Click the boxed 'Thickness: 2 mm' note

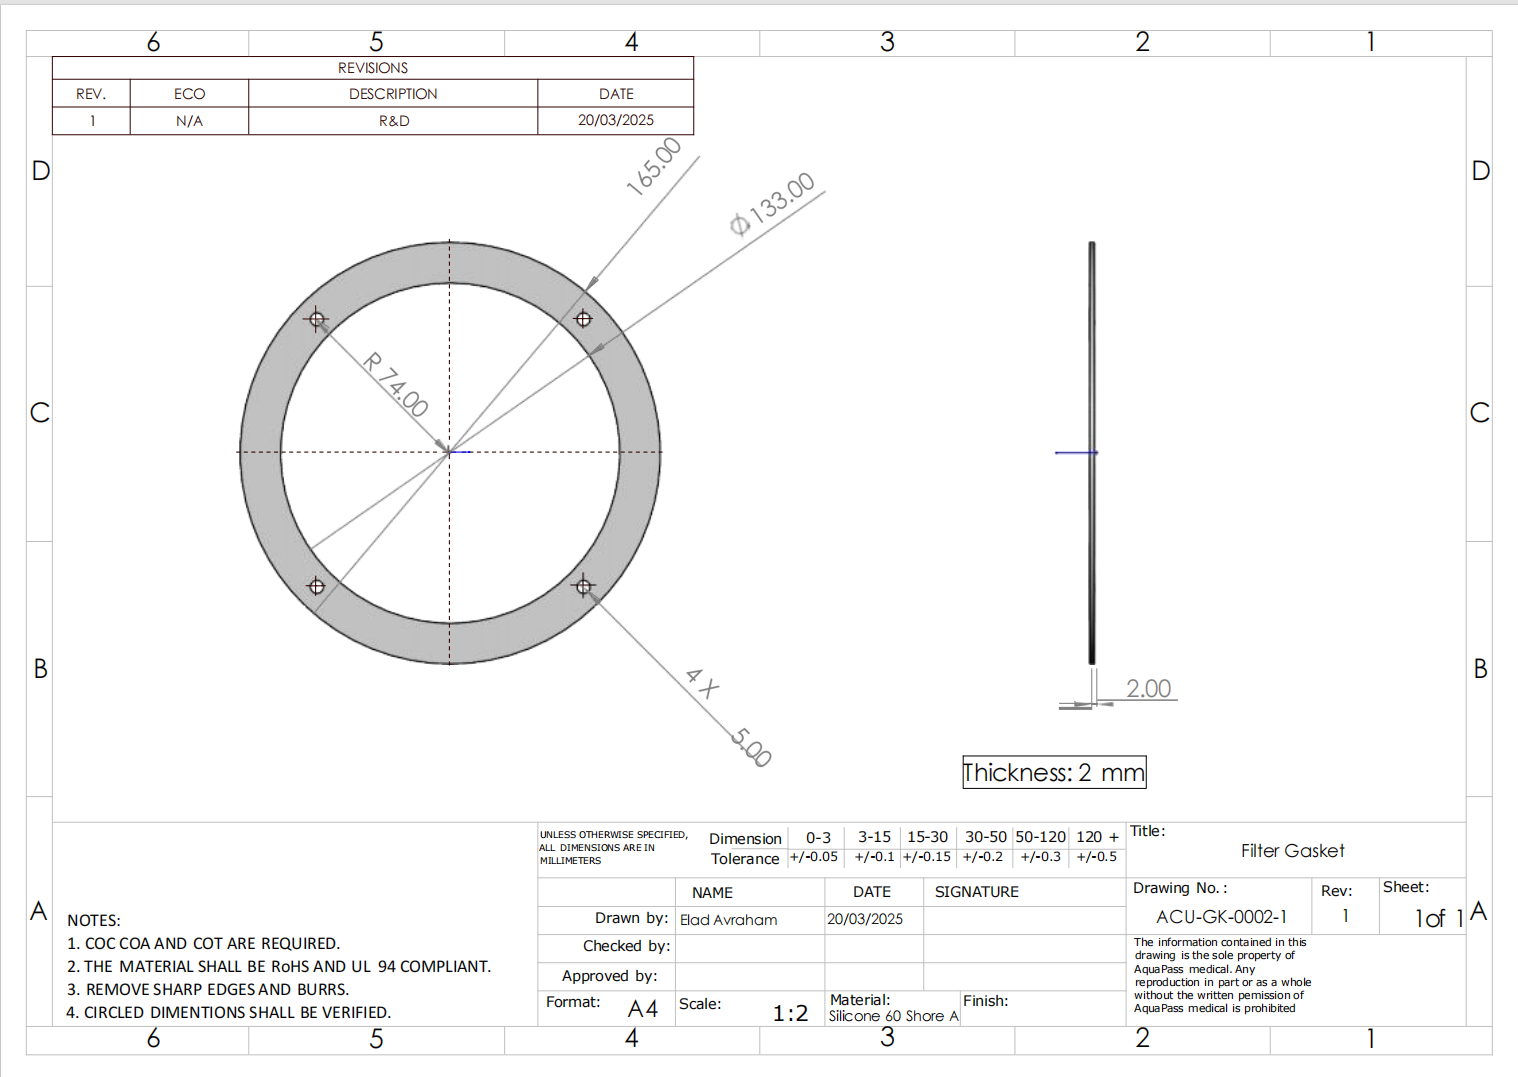coord(1054,772)
